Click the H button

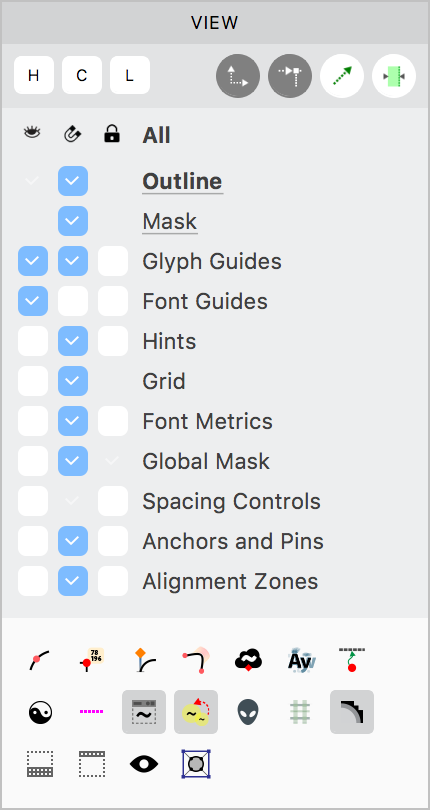(x=34, y=75)
